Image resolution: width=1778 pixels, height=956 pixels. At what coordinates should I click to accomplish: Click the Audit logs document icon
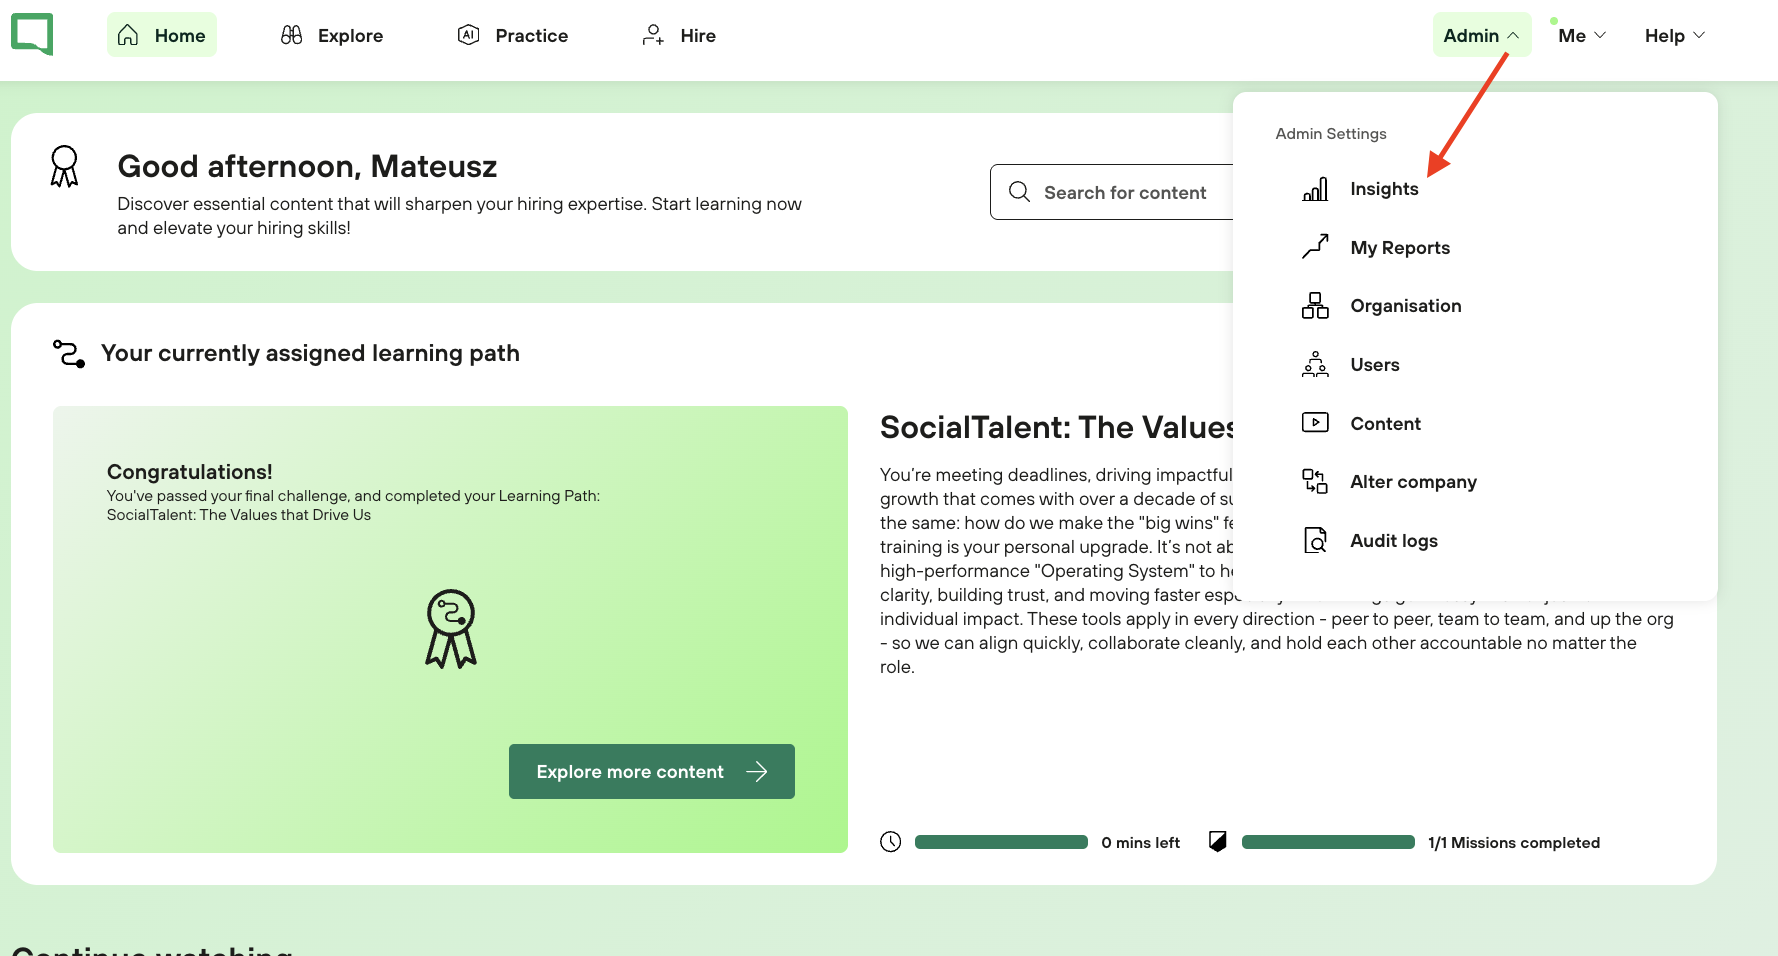pyautogui.click(x=1315, y=541)
